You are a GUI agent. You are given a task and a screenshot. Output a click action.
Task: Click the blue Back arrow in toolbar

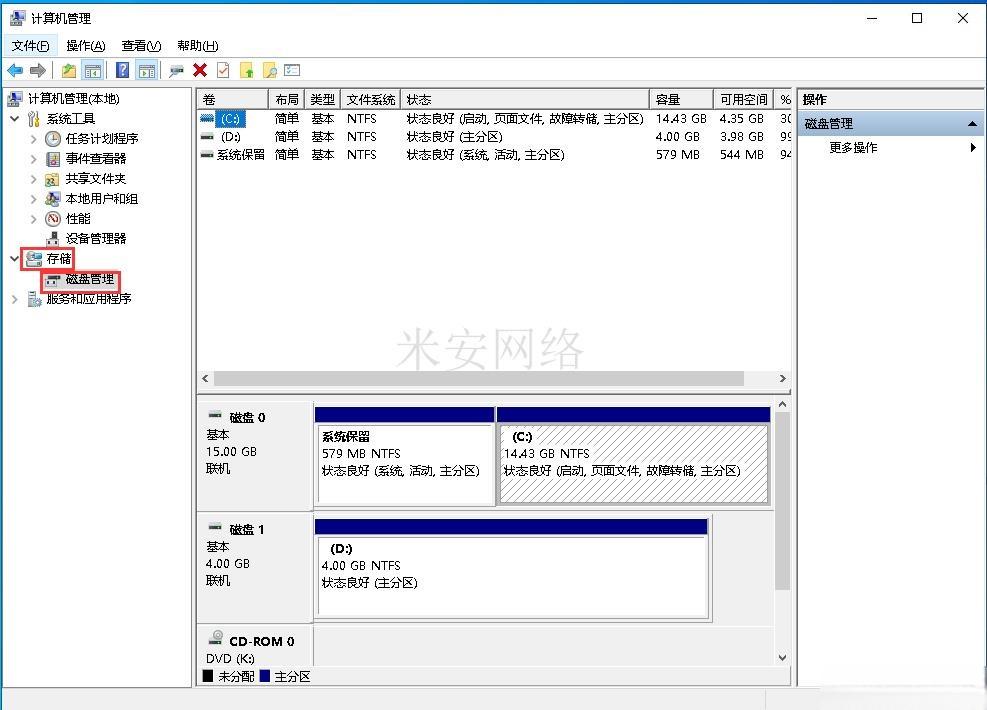(x=15, y=70)
